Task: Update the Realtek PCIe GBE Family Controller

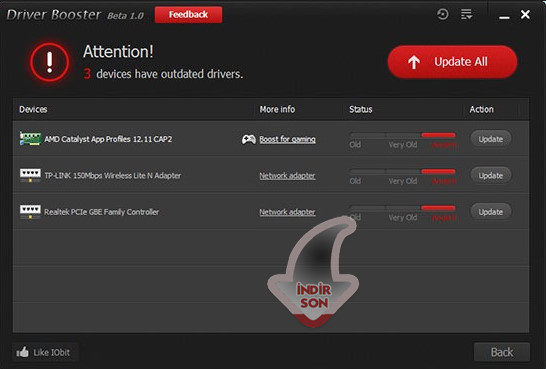Action: [491, 212]
